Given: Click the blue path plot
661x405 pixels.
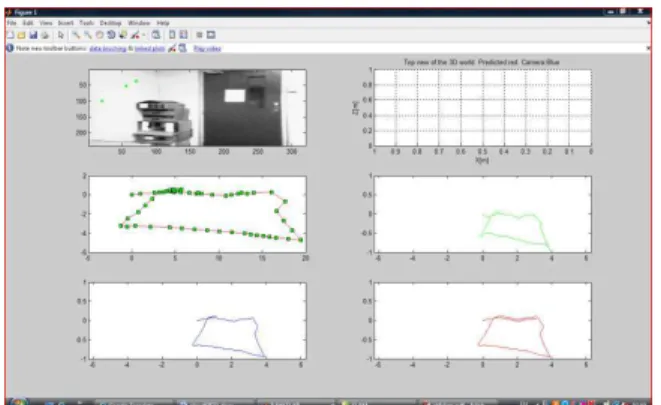Looking at the screenshot, I should coord(197,321).
